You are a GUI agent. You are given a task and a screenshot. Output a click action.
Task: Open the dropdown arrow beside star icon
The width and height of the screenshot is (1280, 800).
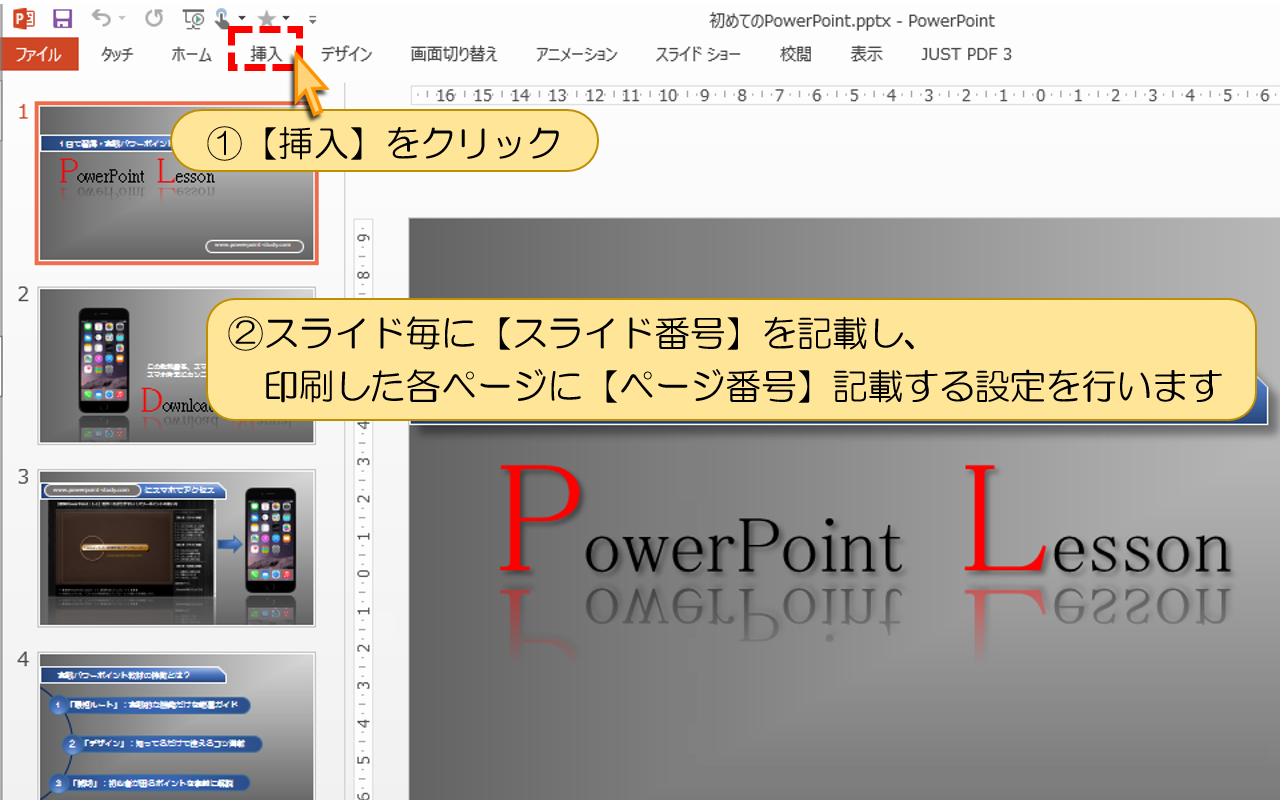(287, 19)
